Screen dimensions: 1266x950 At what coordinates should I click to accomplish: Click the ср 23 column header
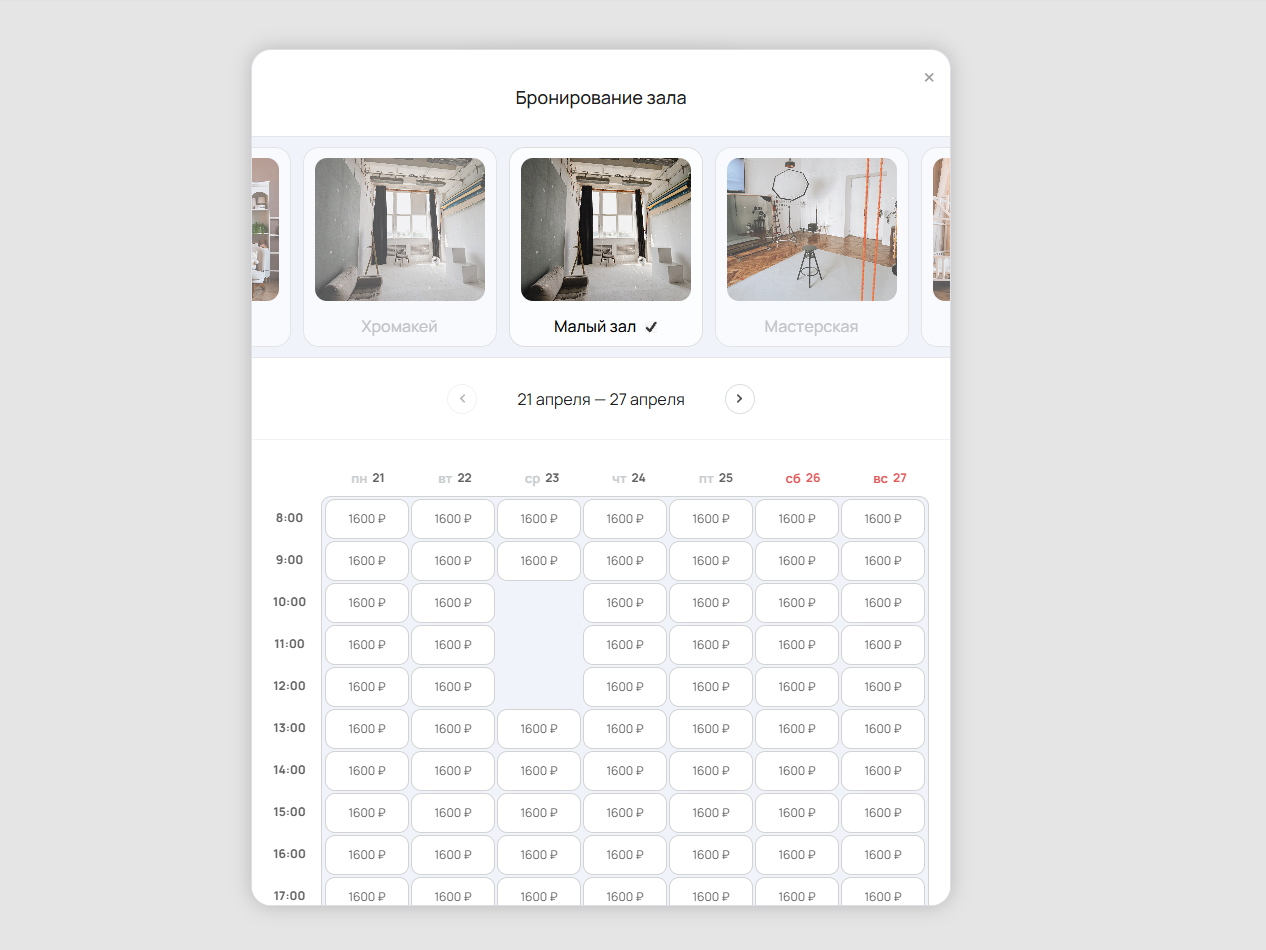[x=541, y=478]
